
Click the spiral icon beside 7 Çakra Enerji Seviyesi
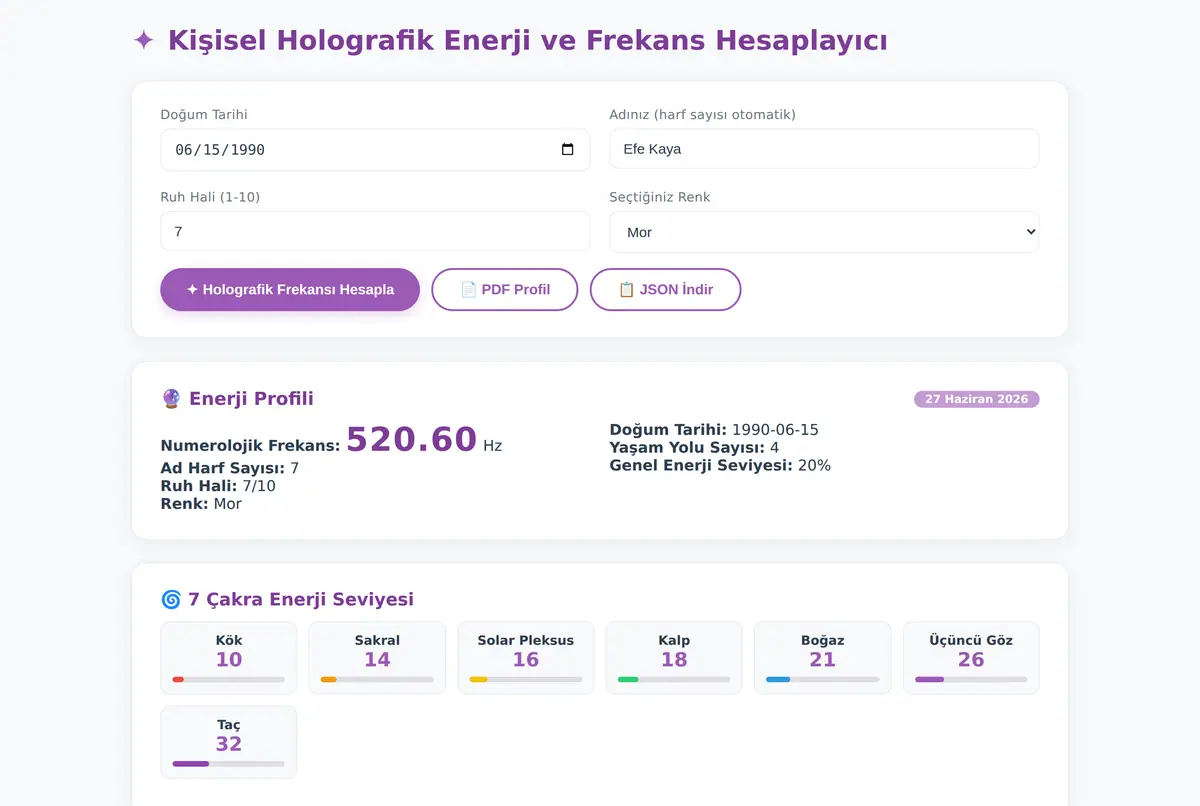pyautogui.click(x=171, y=600)
